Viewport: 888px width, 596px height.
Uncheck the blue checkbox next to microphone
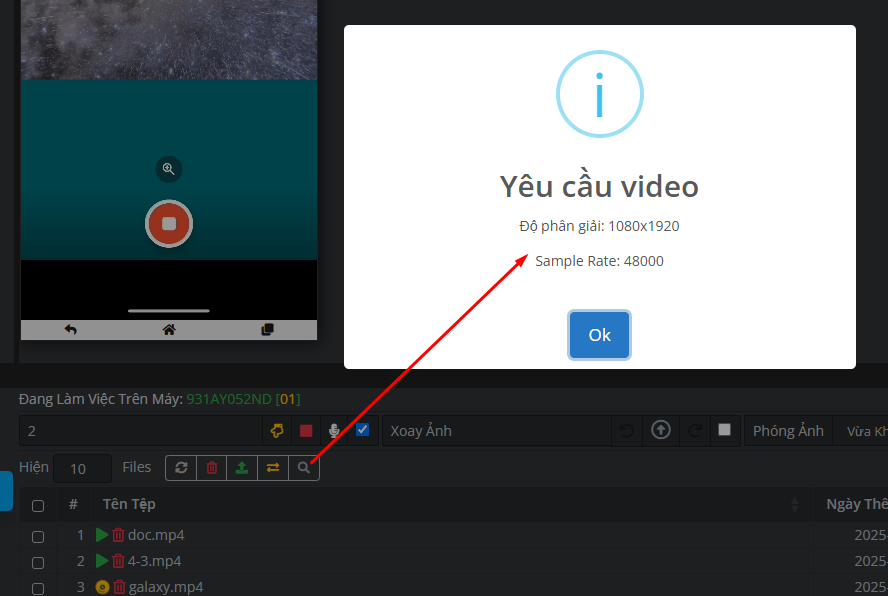coord(362,430)
